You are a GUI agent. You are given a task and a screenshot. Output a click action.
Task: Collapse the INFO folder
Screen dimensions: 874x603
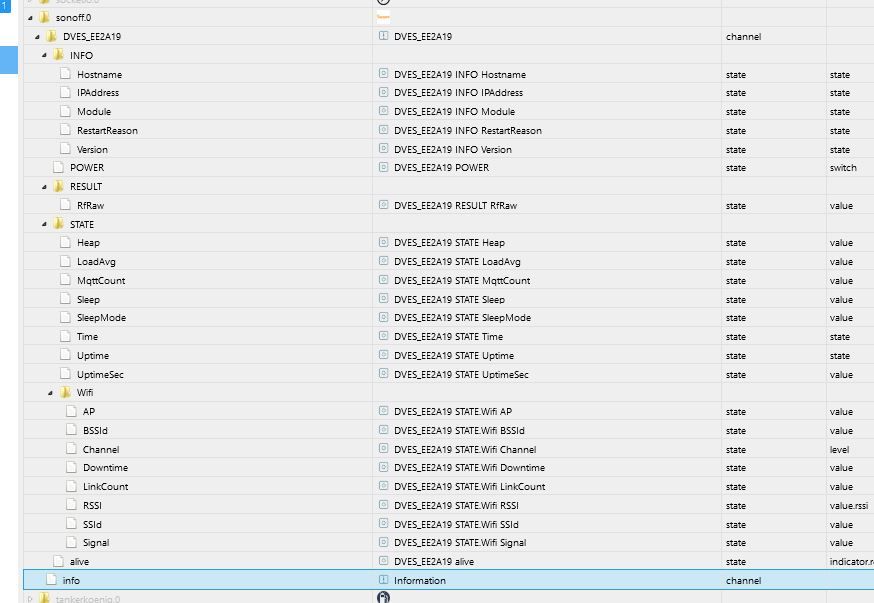click(44, 55)
